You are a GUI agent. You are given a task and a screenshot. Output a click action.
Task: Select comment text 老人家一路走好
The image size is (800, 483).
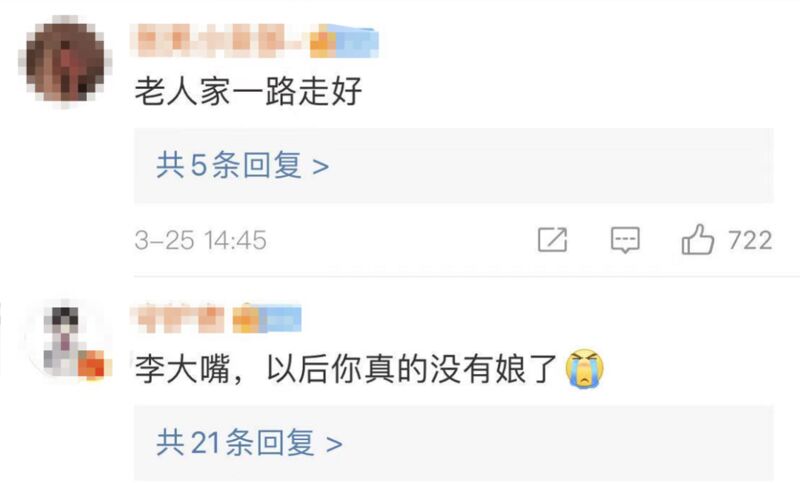point(248,92)
